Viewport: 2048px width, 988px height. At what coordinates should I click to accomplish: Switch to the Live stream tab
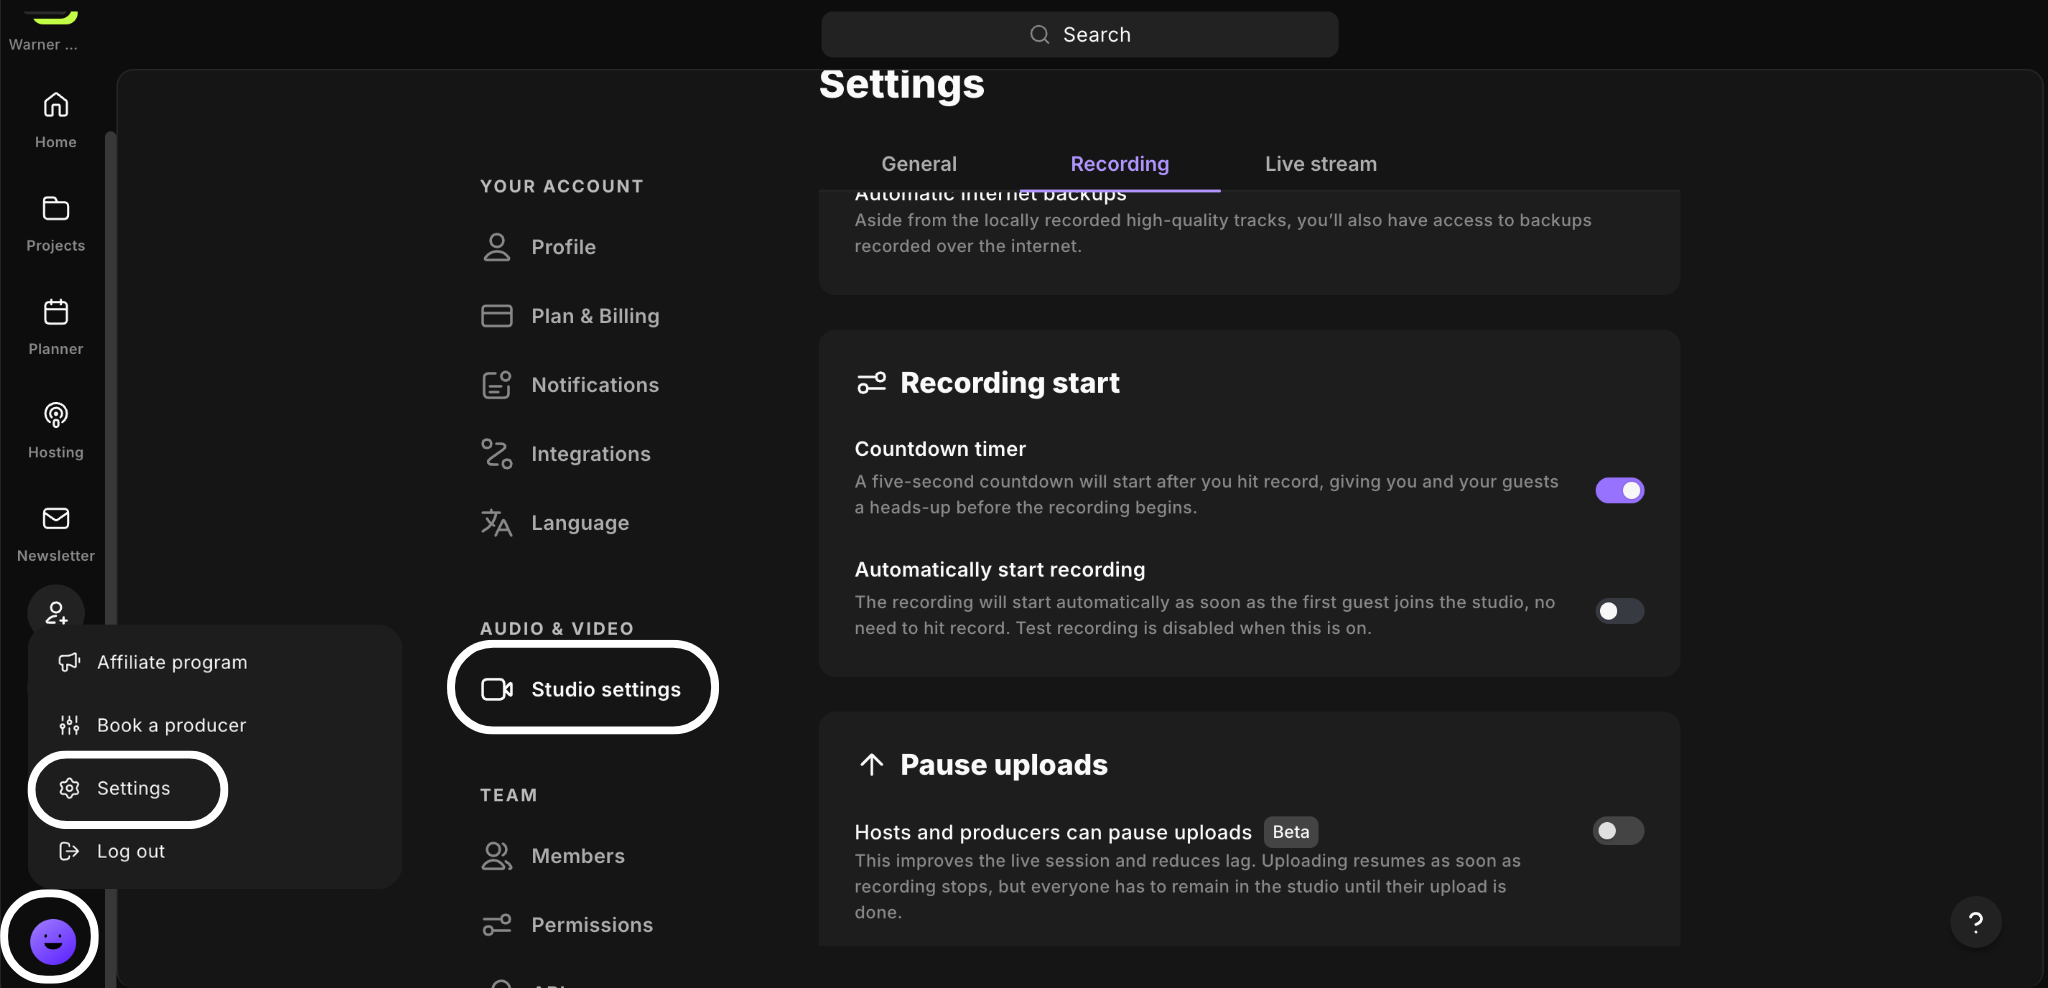1321,164
